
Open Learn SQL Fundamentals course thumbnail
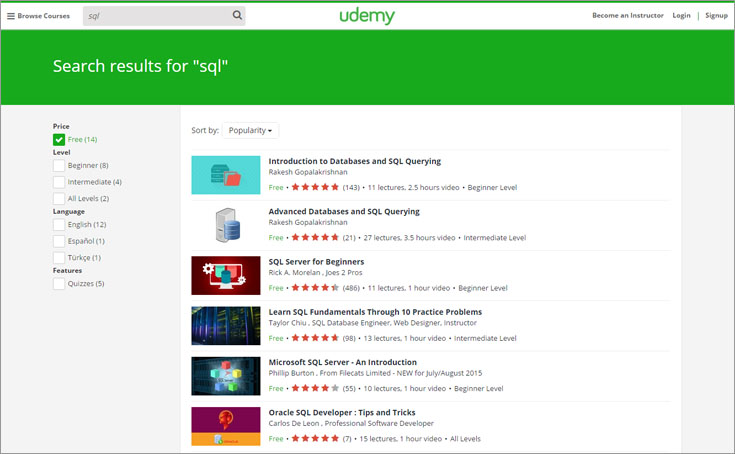click(225, 326)
